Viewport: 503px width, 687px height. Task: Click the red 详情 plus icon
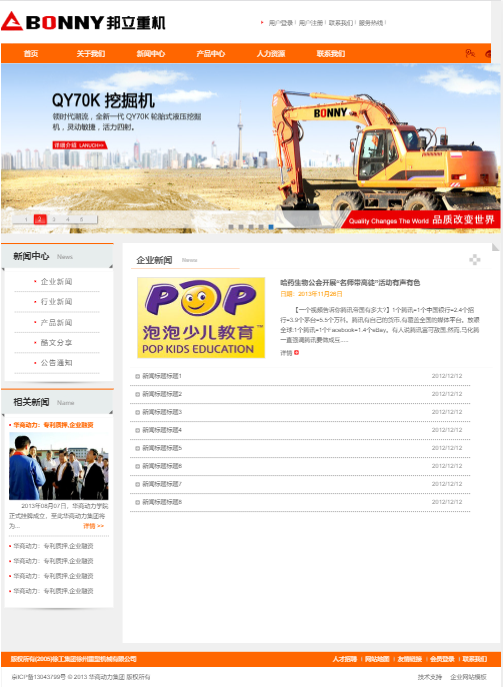tap(297, 353)
